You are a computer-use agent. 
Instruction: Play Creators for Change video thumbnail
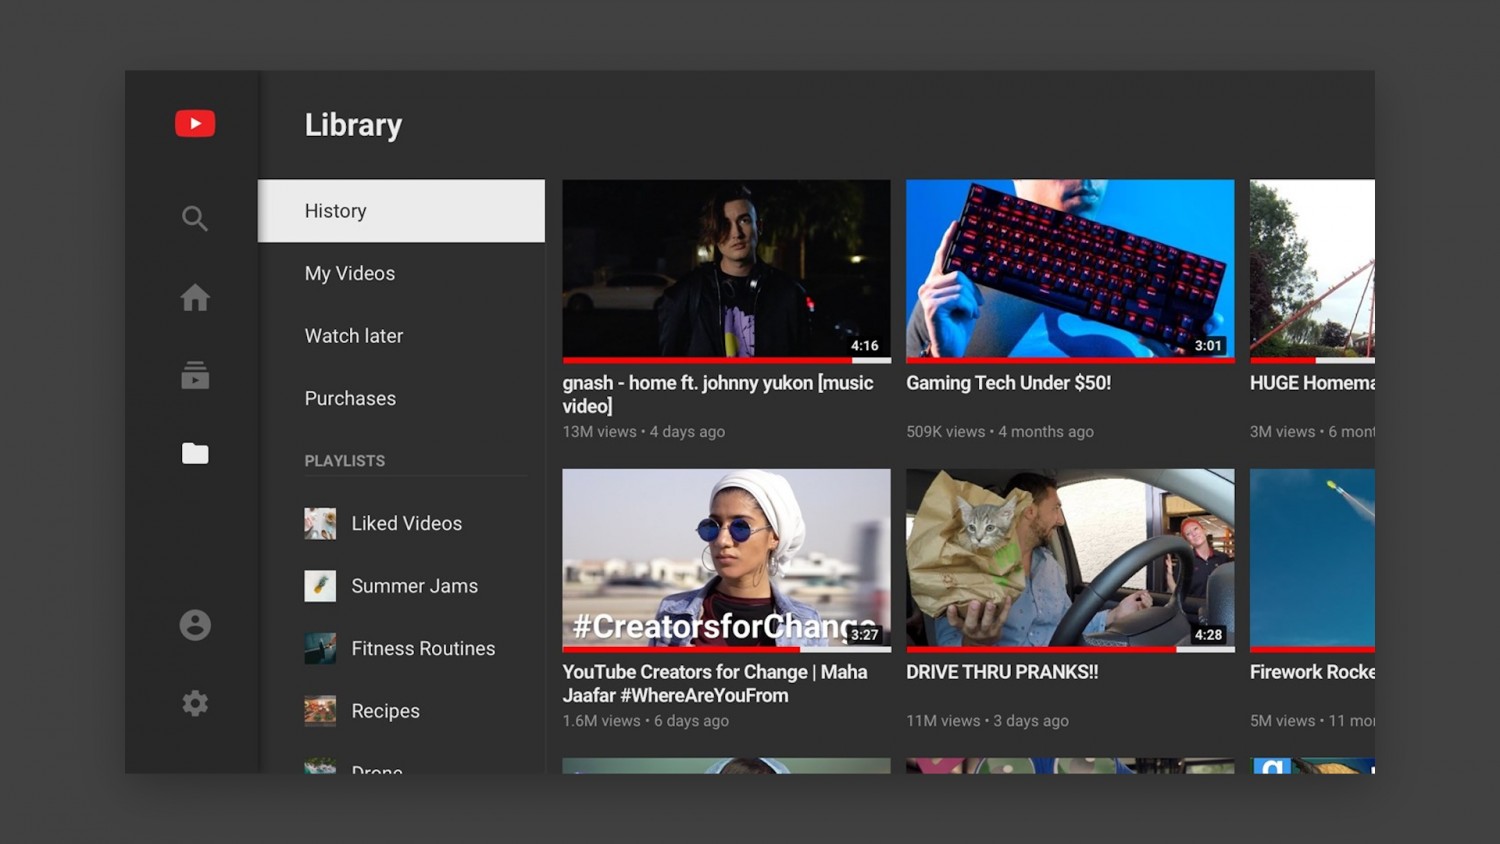click(726, 558)
